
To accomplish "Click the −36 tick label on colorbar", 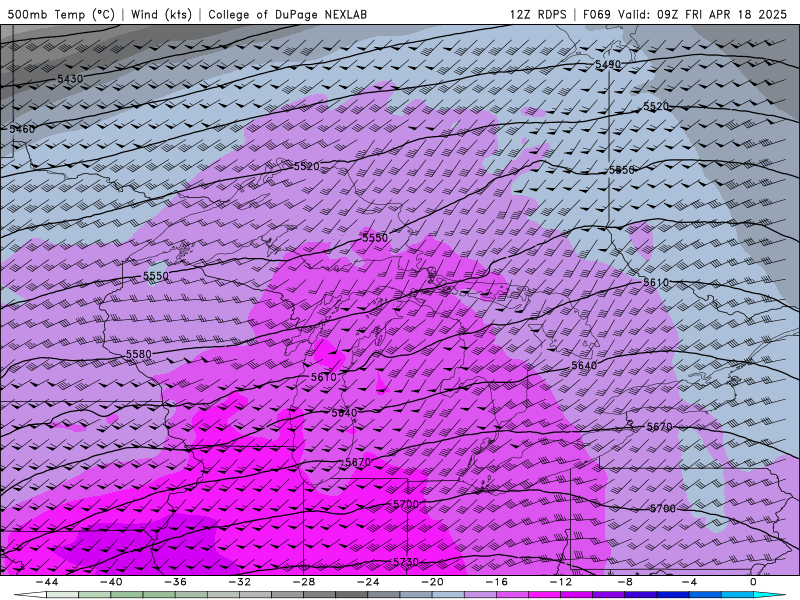I will (x=175, y=582).
